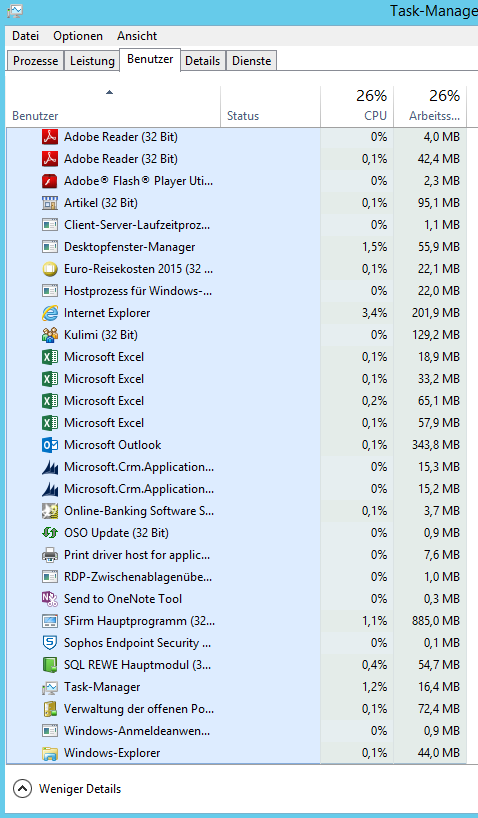Click the Adobe Flash Player Utility icon
The width and height of the screenshot is (478, 818).
coord(50,181)
